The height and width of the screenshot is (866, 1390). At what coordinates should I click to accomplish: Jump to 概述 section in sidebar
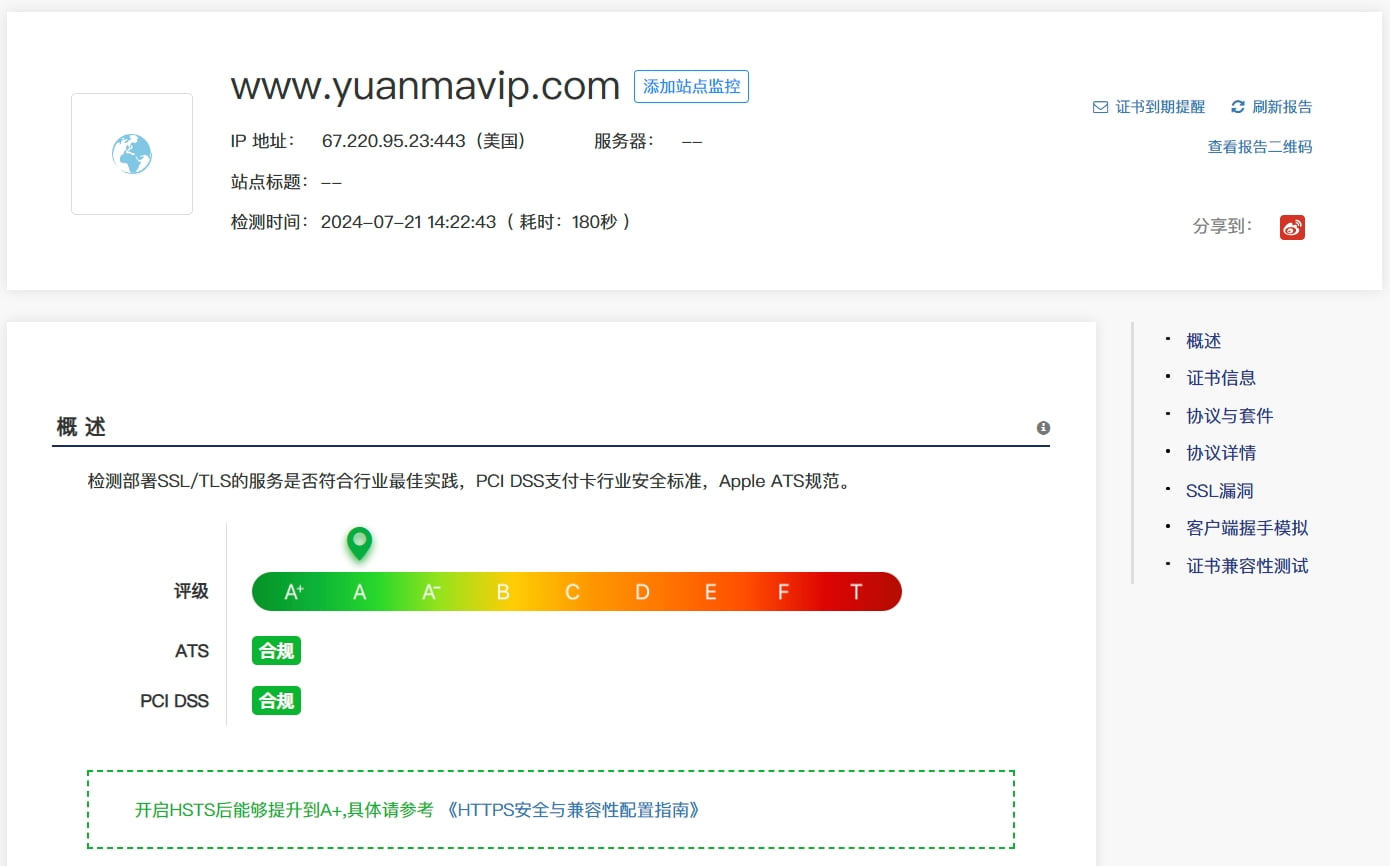tap(1203, 341)
